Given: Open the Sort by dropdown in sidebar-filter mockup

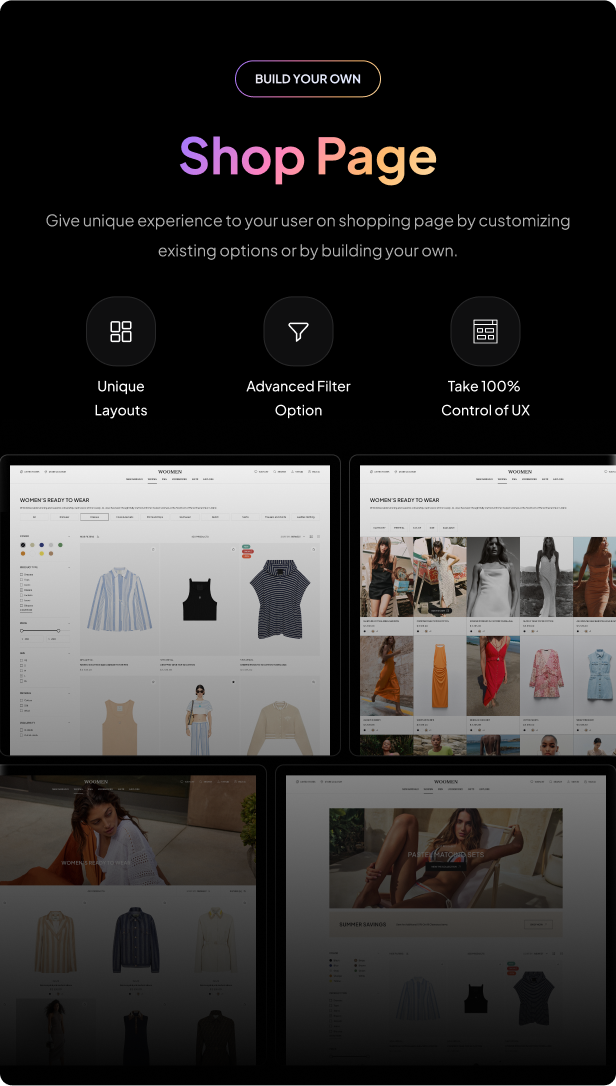Looking at the screenshot, I should (x=293, y=537).
